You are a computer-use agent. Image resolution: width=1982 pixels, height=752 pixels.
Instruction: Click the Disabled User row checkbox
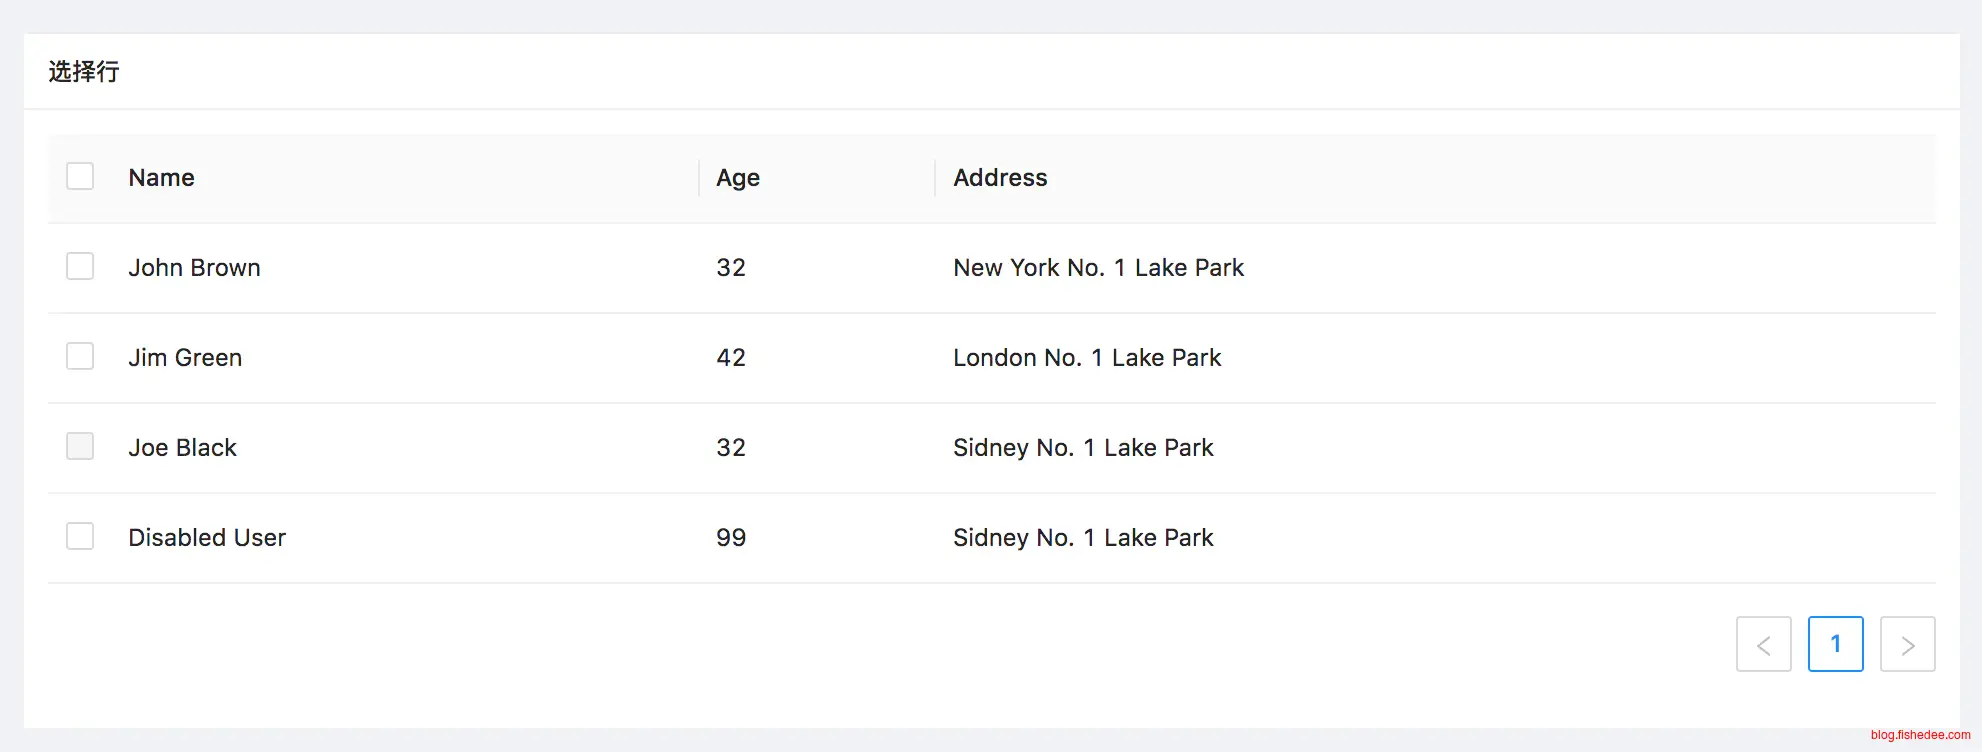coord(80,537)
